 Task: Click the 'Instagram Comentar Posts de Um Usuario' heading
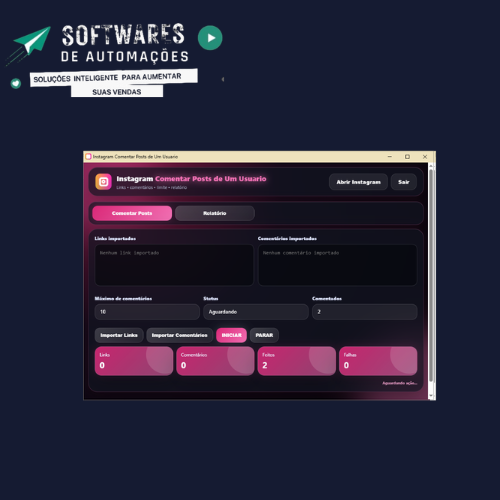pyautogui.click(x=191, y=179)
